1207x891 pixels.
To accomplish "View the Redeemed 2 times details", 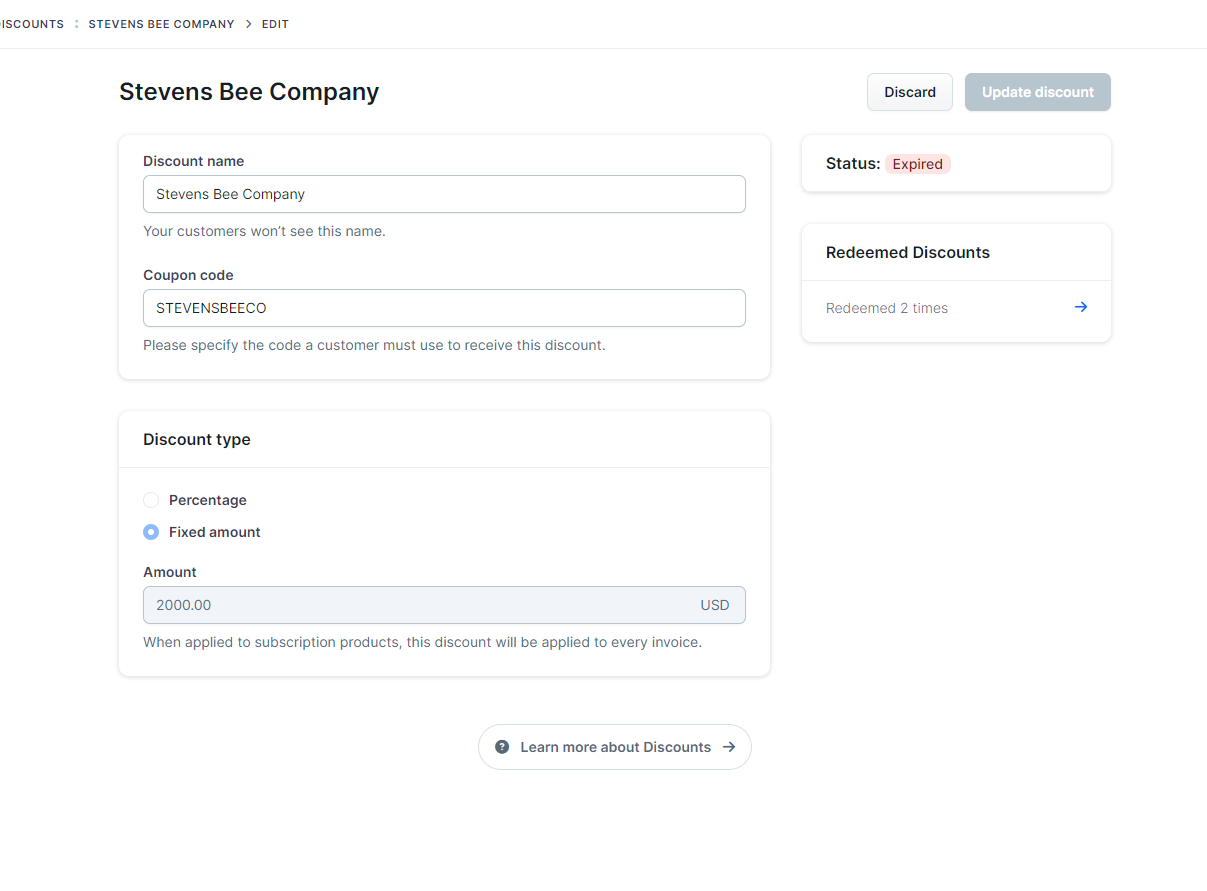I will pos(887,308).
